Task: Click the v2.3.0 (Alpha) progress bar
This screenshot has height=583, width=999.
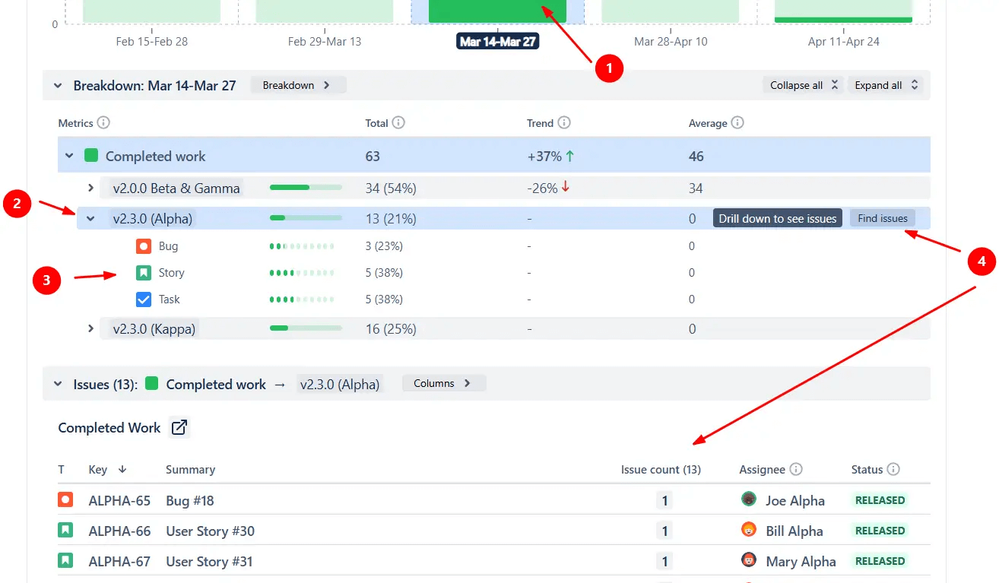Action: 306,218
